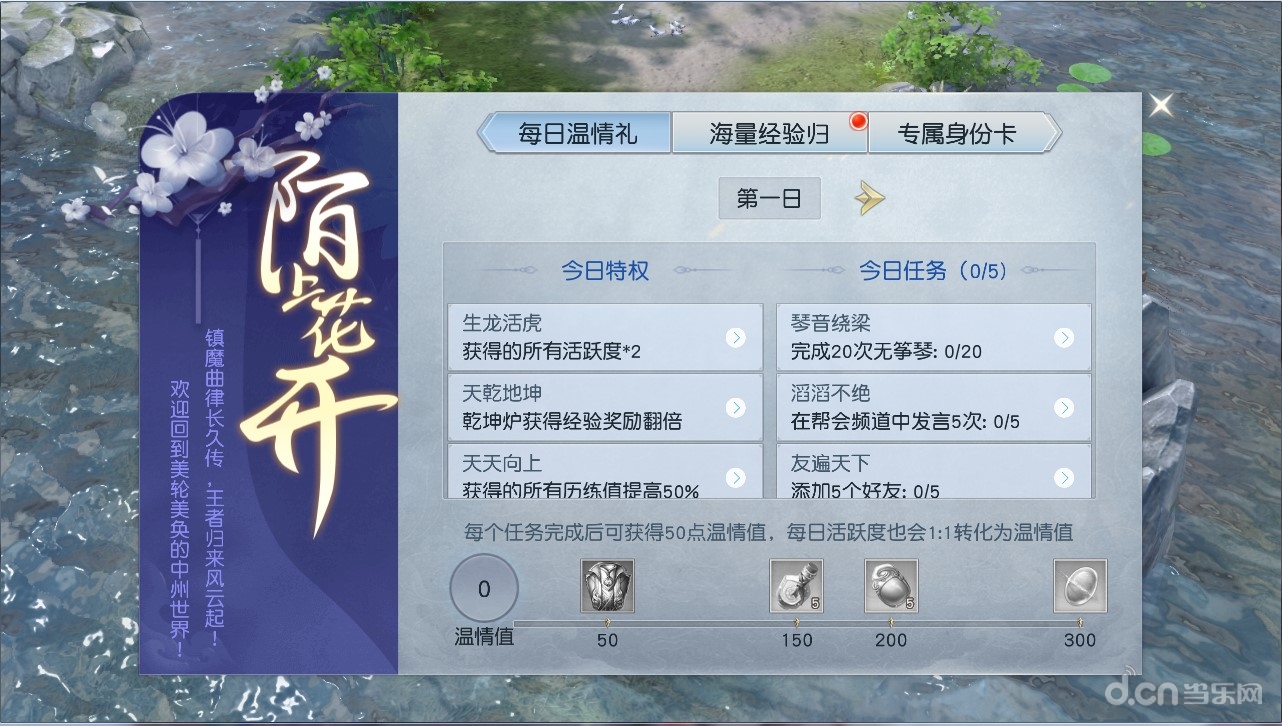Switch to 海量经验归 tab
This screenshot has width=1282, height=726.
click(x=769, y=133)
